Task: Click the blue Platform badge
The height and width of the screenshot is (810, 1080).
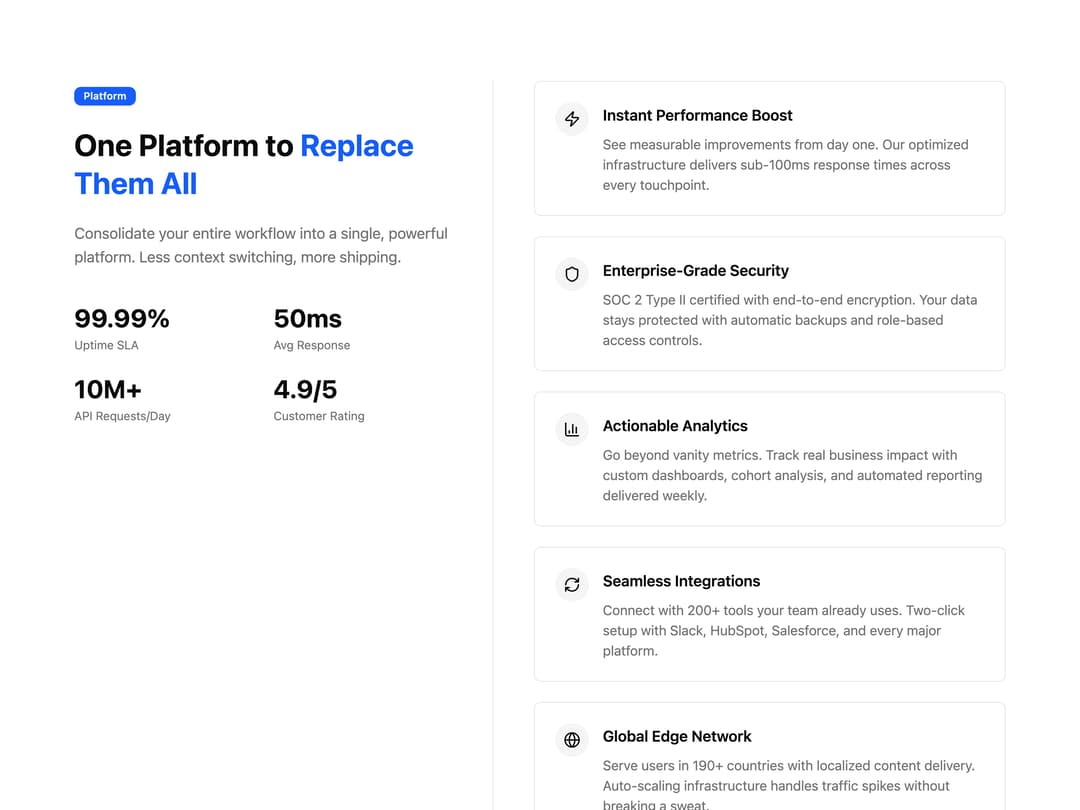Action: tap(105, 96)
